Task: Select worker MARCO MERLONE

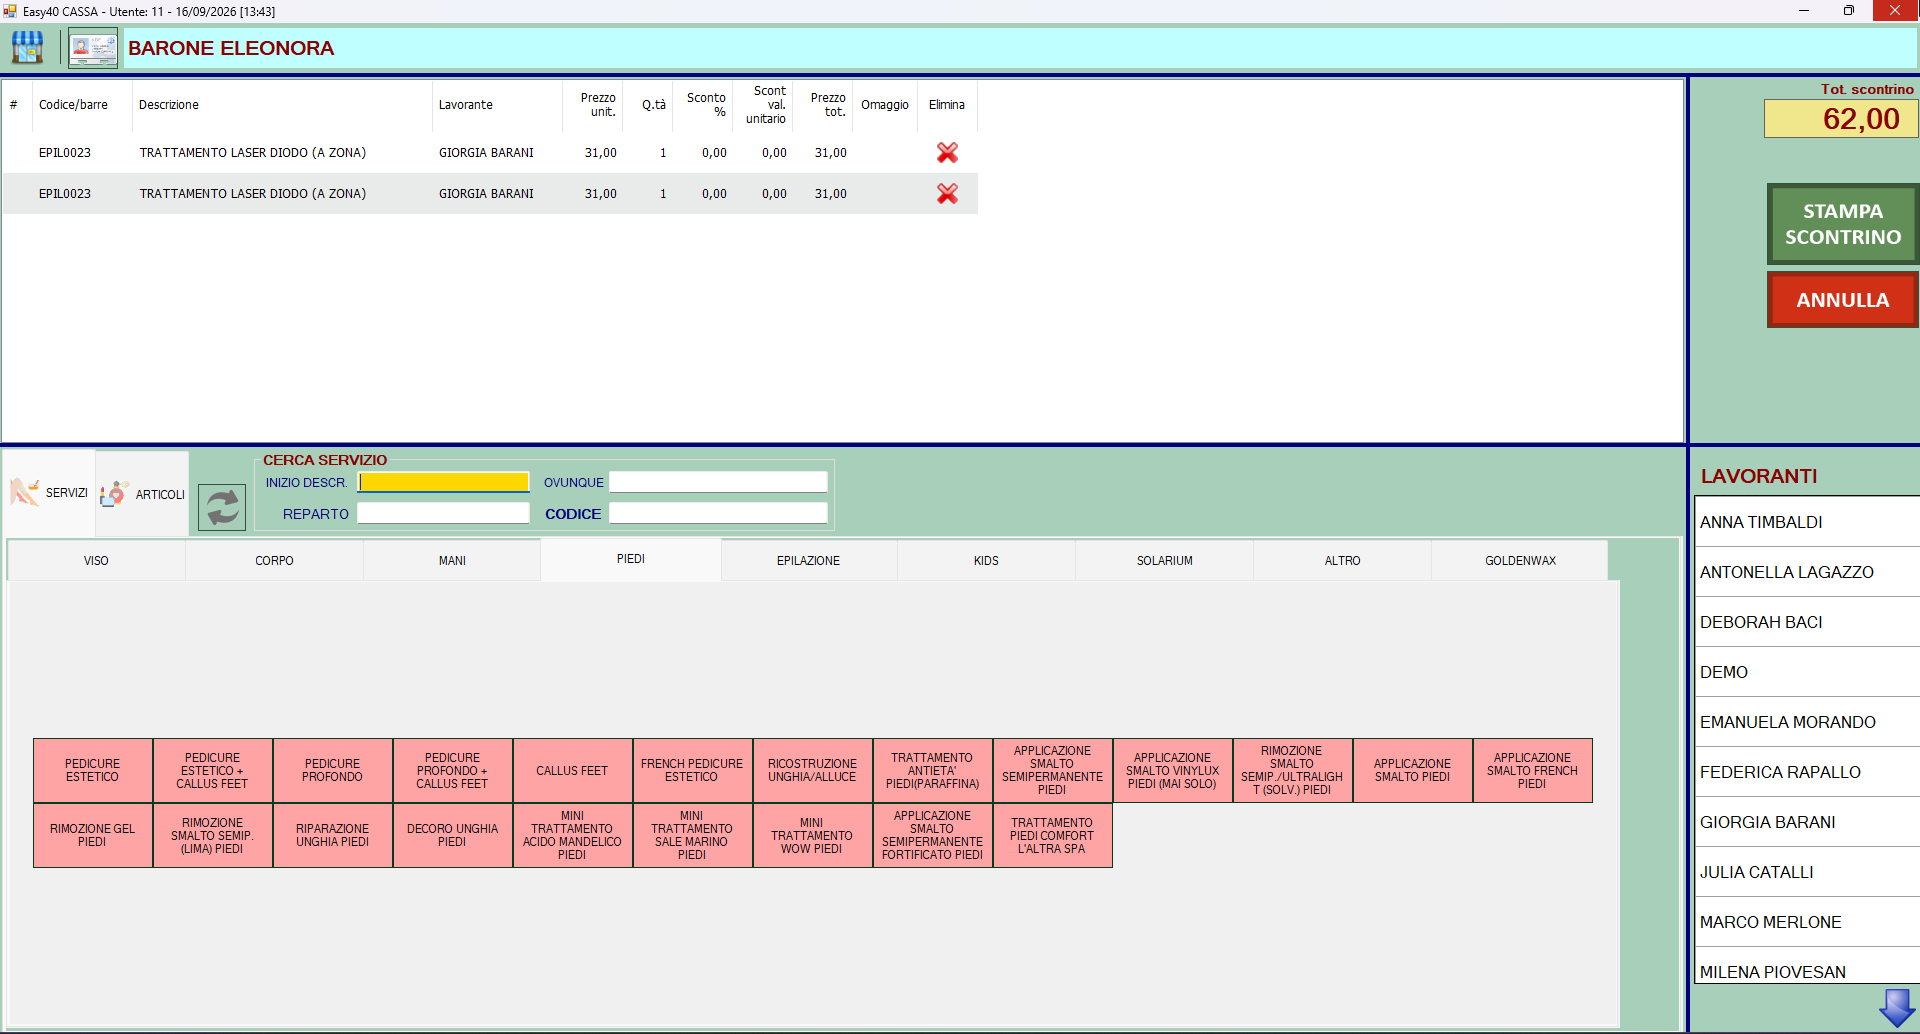Action: click(1806, 922)
